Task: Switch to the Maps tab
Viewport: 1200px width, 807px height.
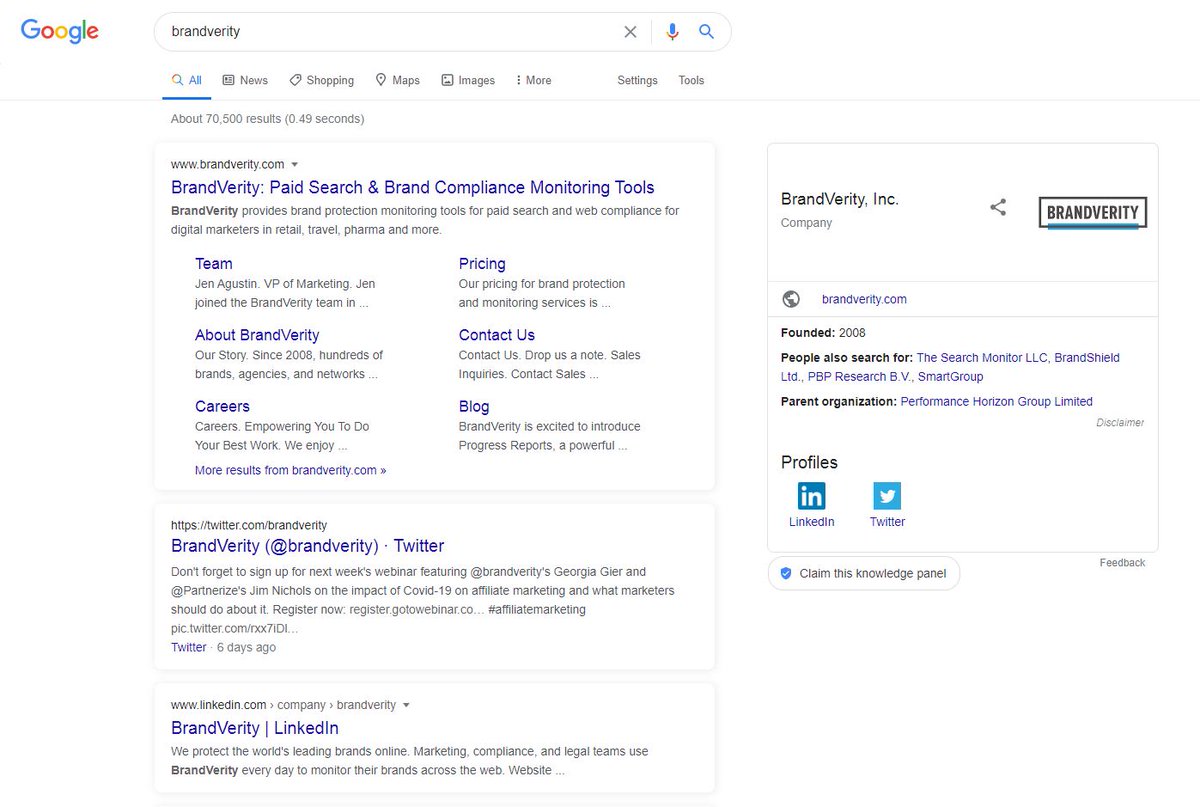Action: pyautogui.click(x=397, y=80)
